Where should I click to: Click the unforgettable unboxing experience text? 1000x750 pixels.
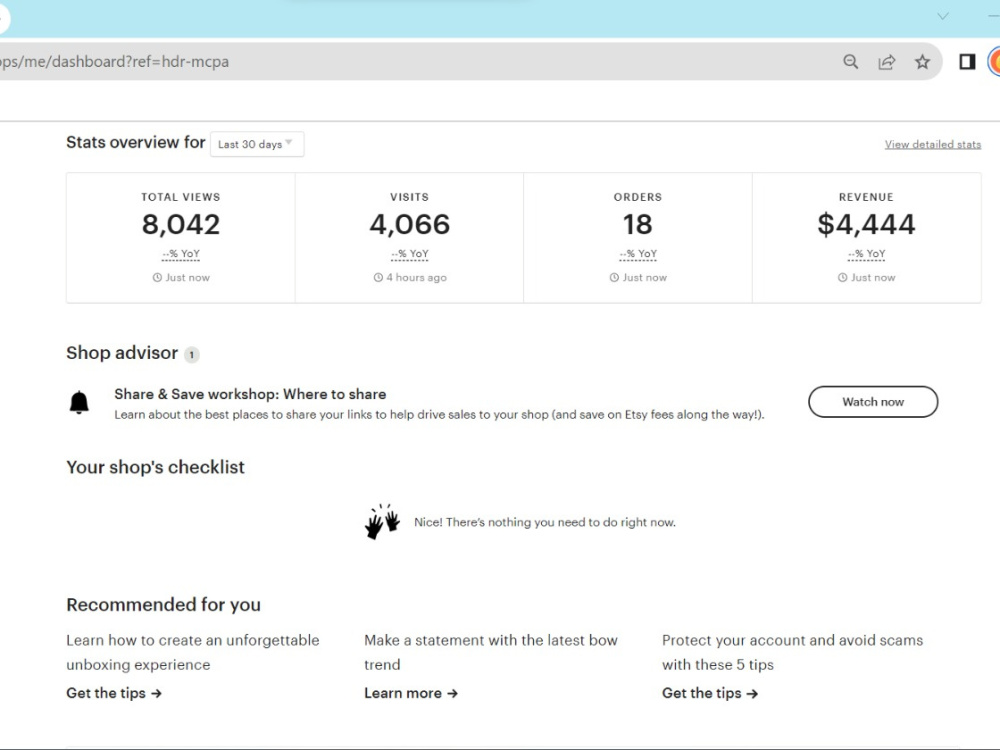pos(193,652)
